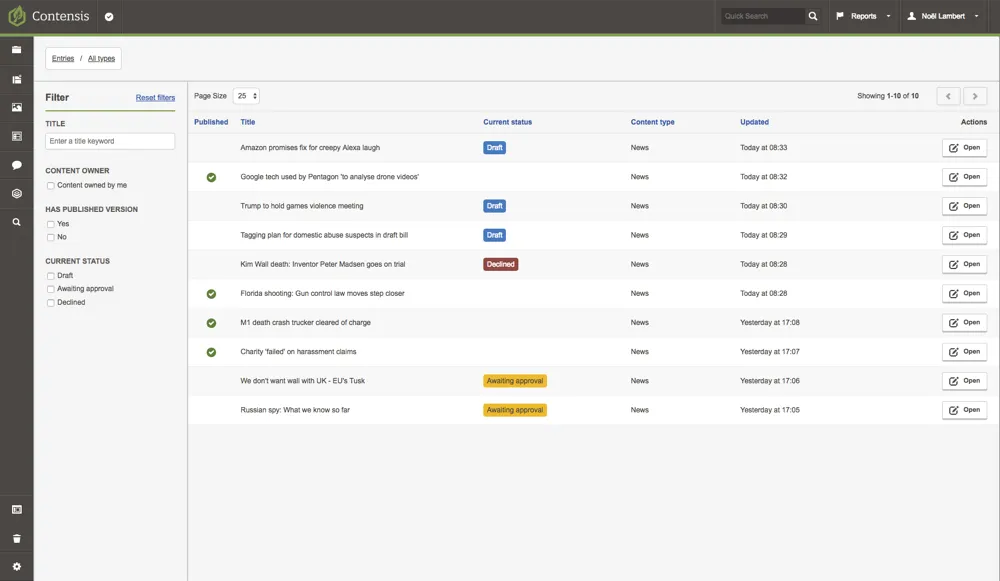Open the Google tech Pentagon entry
This screenshot has height=581, width=1000.
(x=964, y=177)
